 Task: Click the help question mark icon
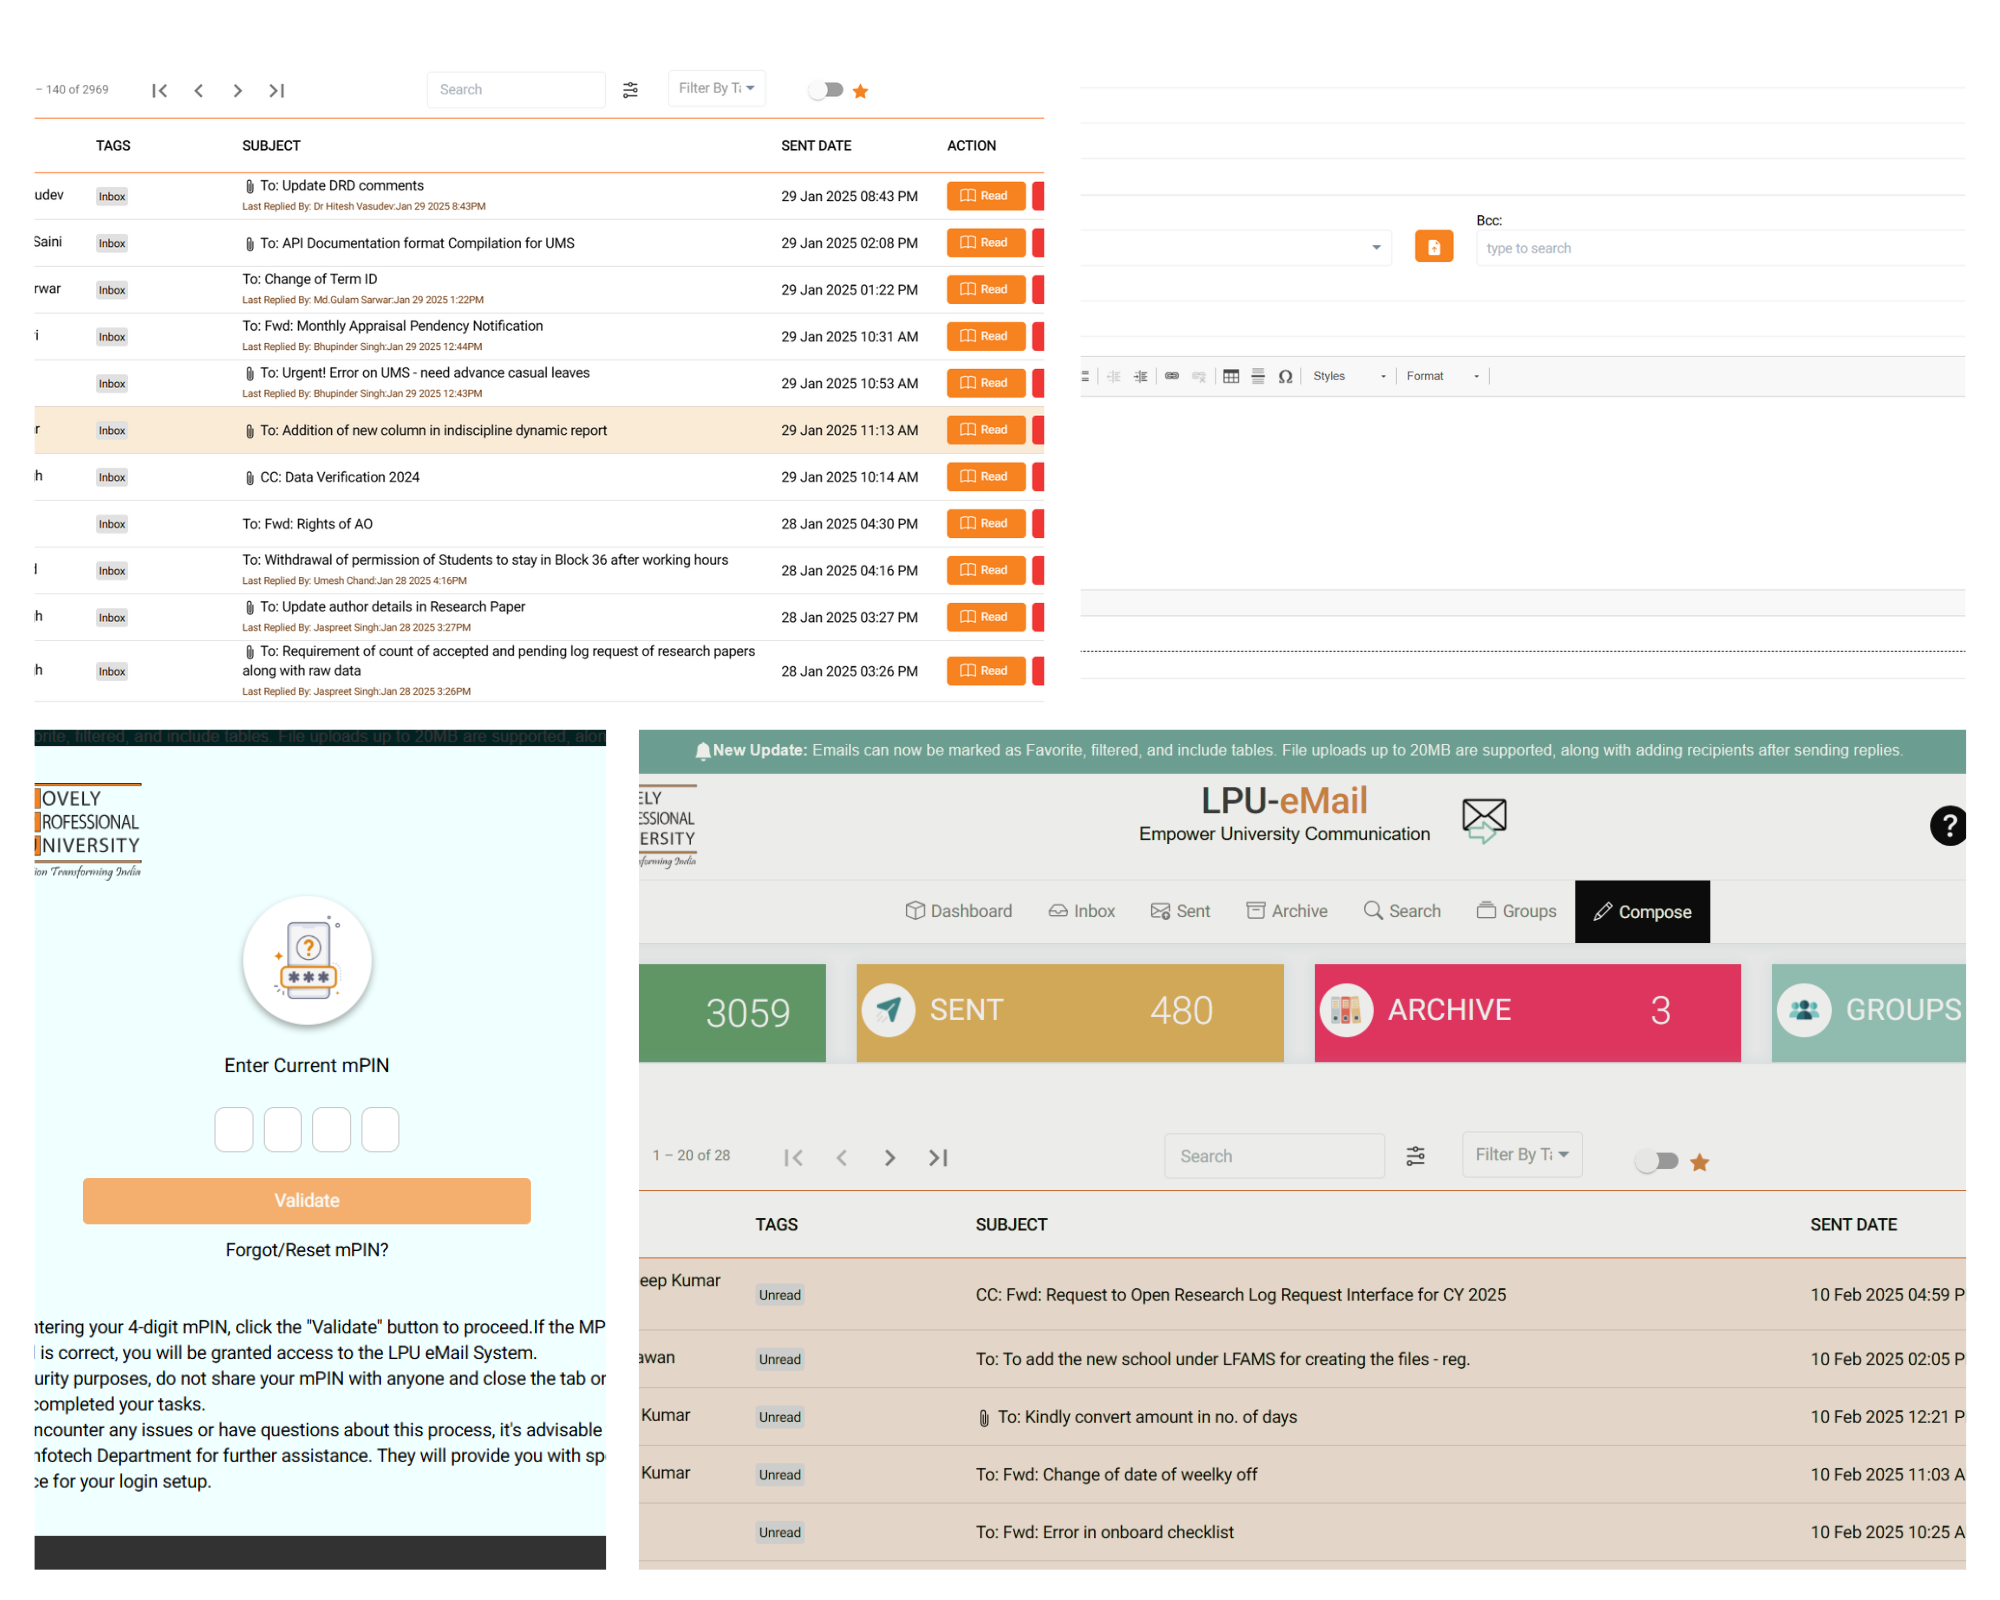click(x=1947, y=825)
